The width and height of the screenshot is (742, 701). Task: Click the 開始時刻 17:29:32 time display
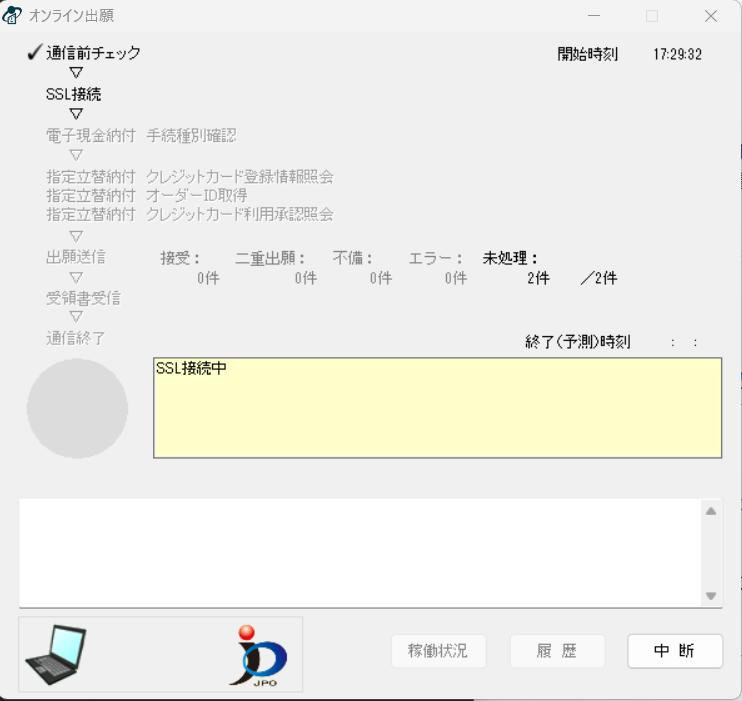677,54
